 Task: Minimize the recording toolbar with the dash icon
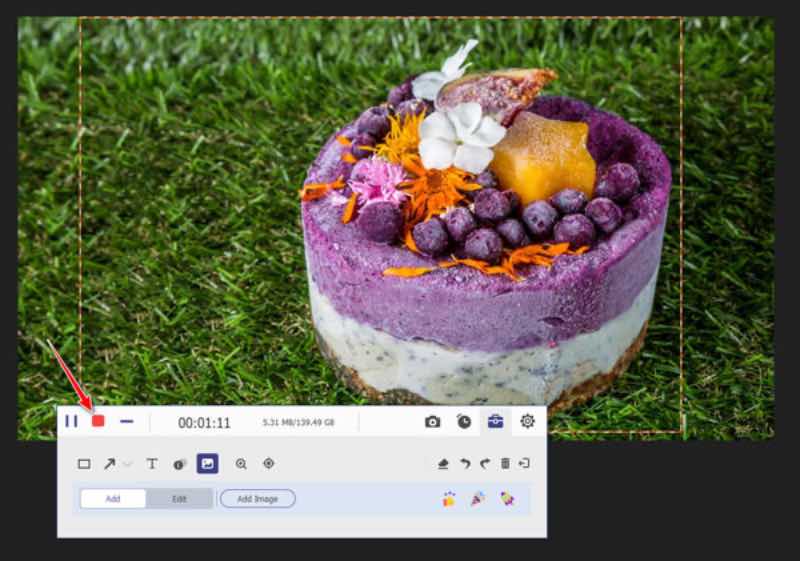[x=127, y=421]
